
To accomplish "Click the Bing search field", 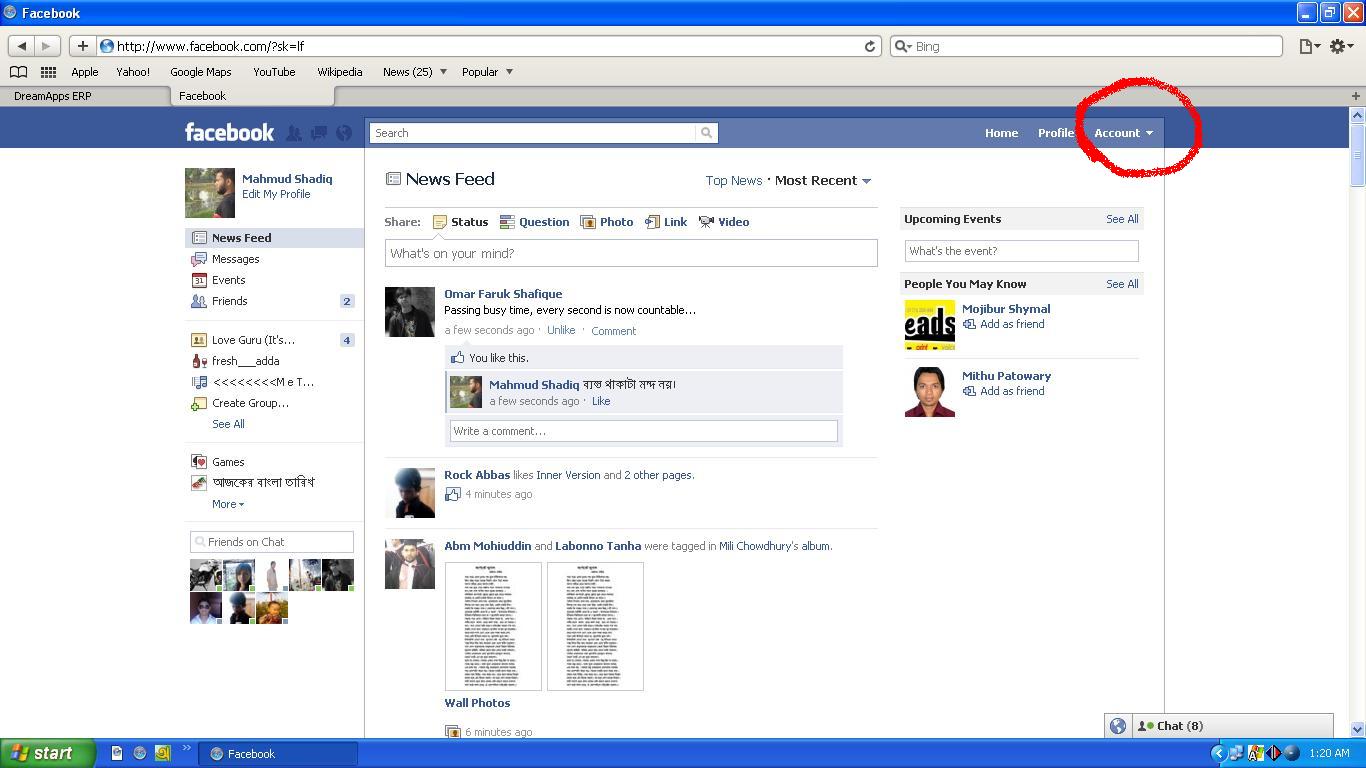I will [x=1086, y=46].
